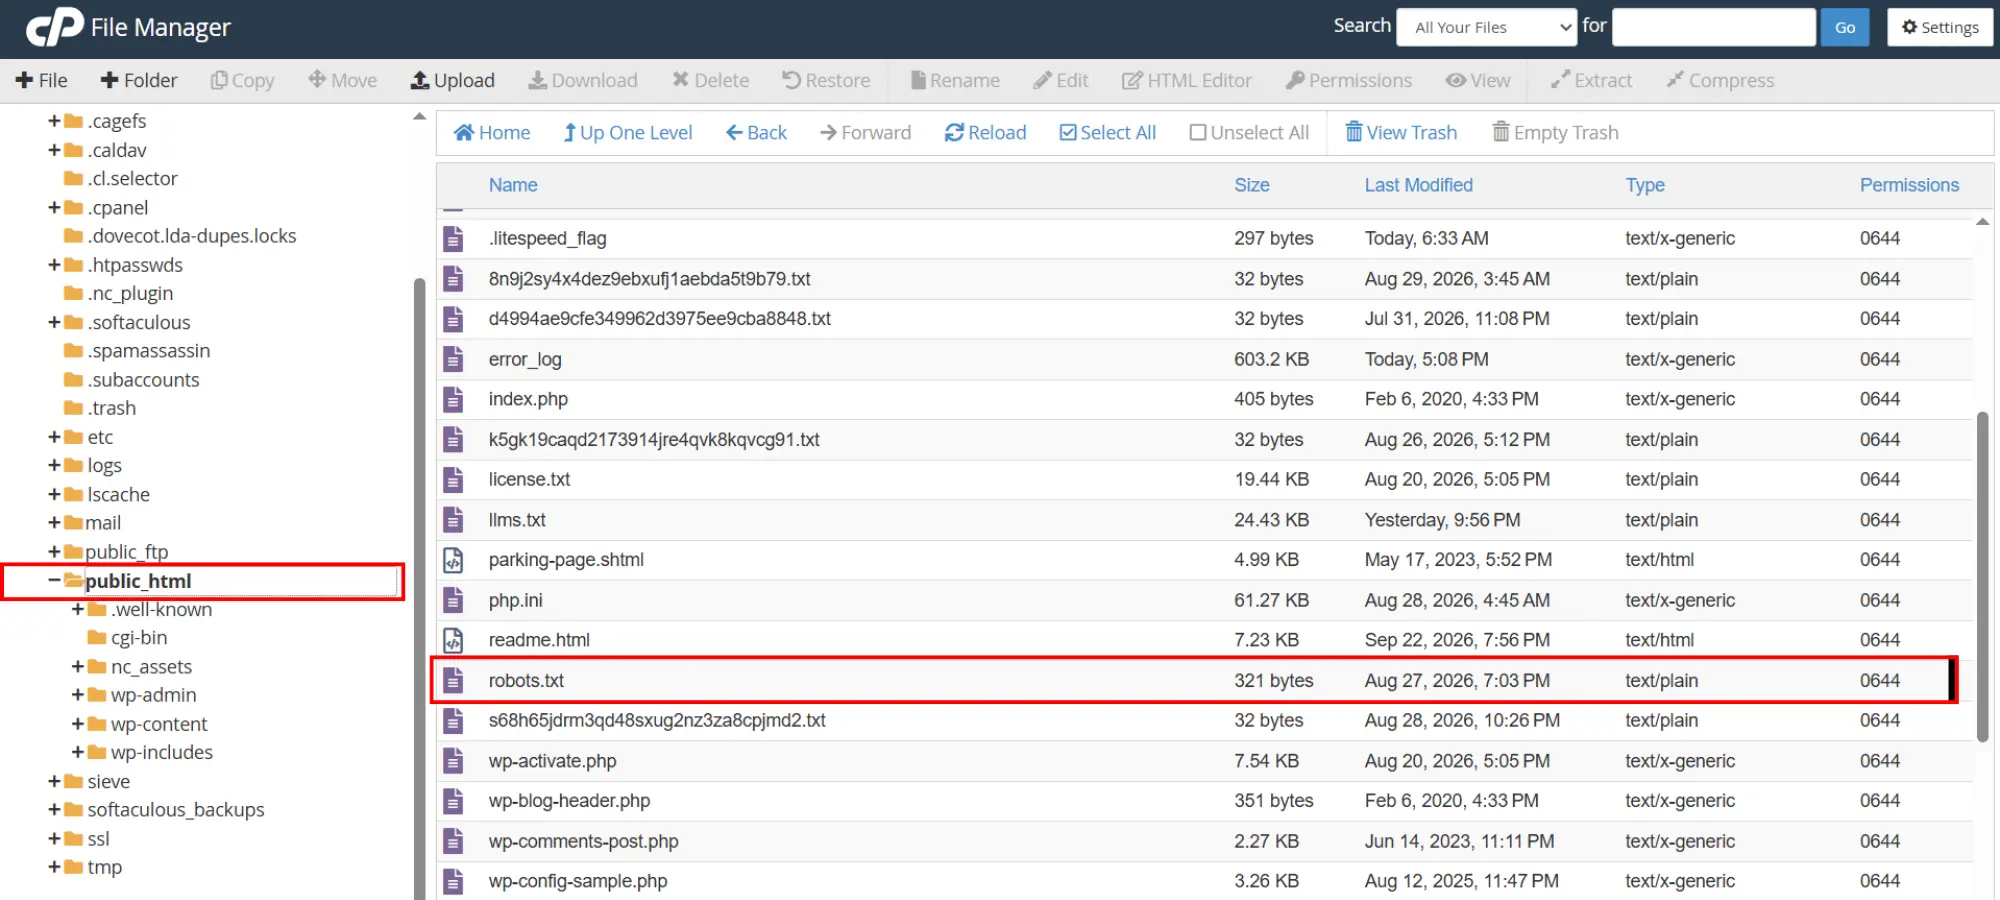Select the wp-admin folder in tree

(x=153, y=694)
